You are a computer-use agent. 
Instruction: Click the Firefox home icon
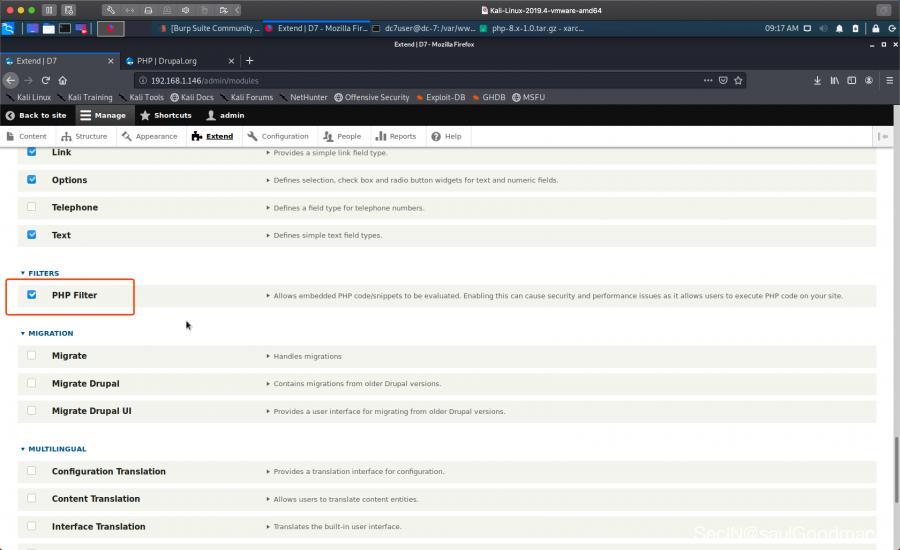tap(62, 80)
